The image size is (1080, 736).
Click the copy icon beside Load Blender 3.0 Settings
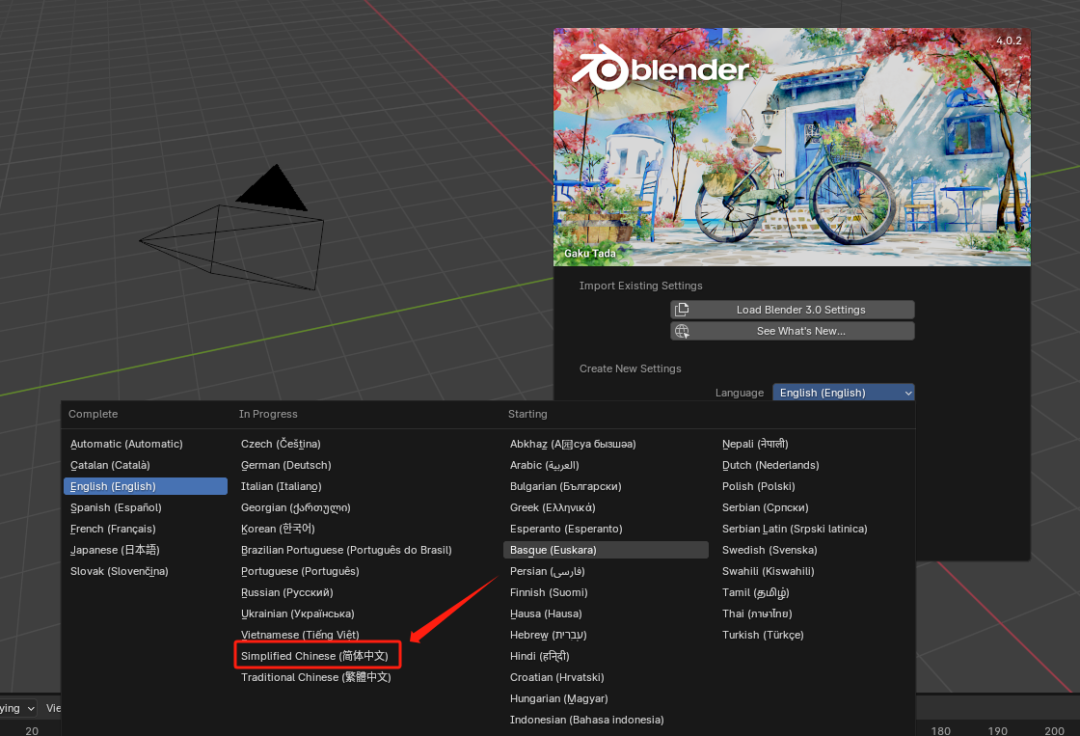click(x=682, y=310)
